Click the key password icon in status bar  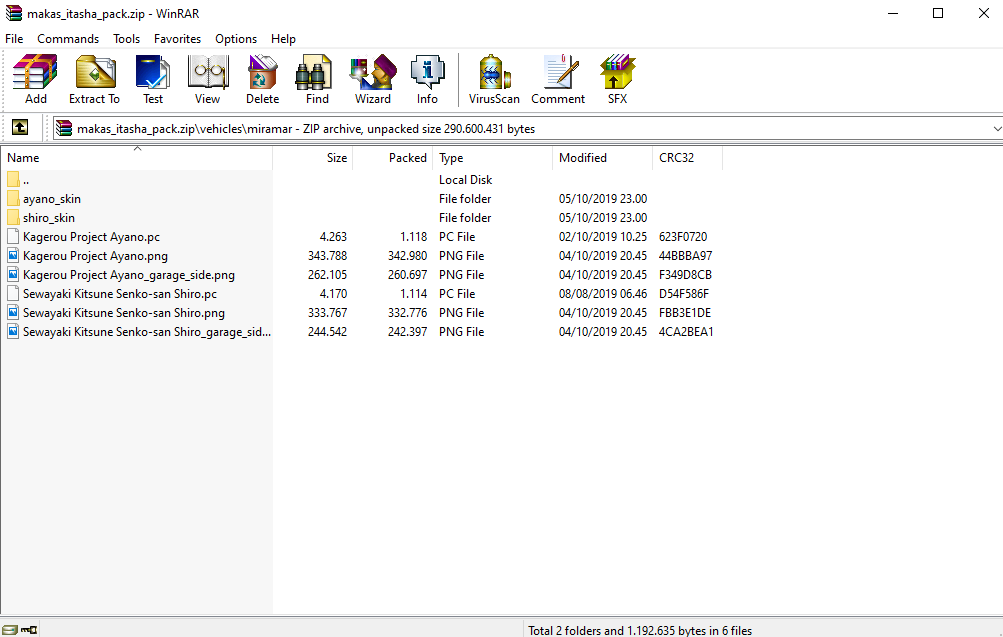(x=29, y=630)
